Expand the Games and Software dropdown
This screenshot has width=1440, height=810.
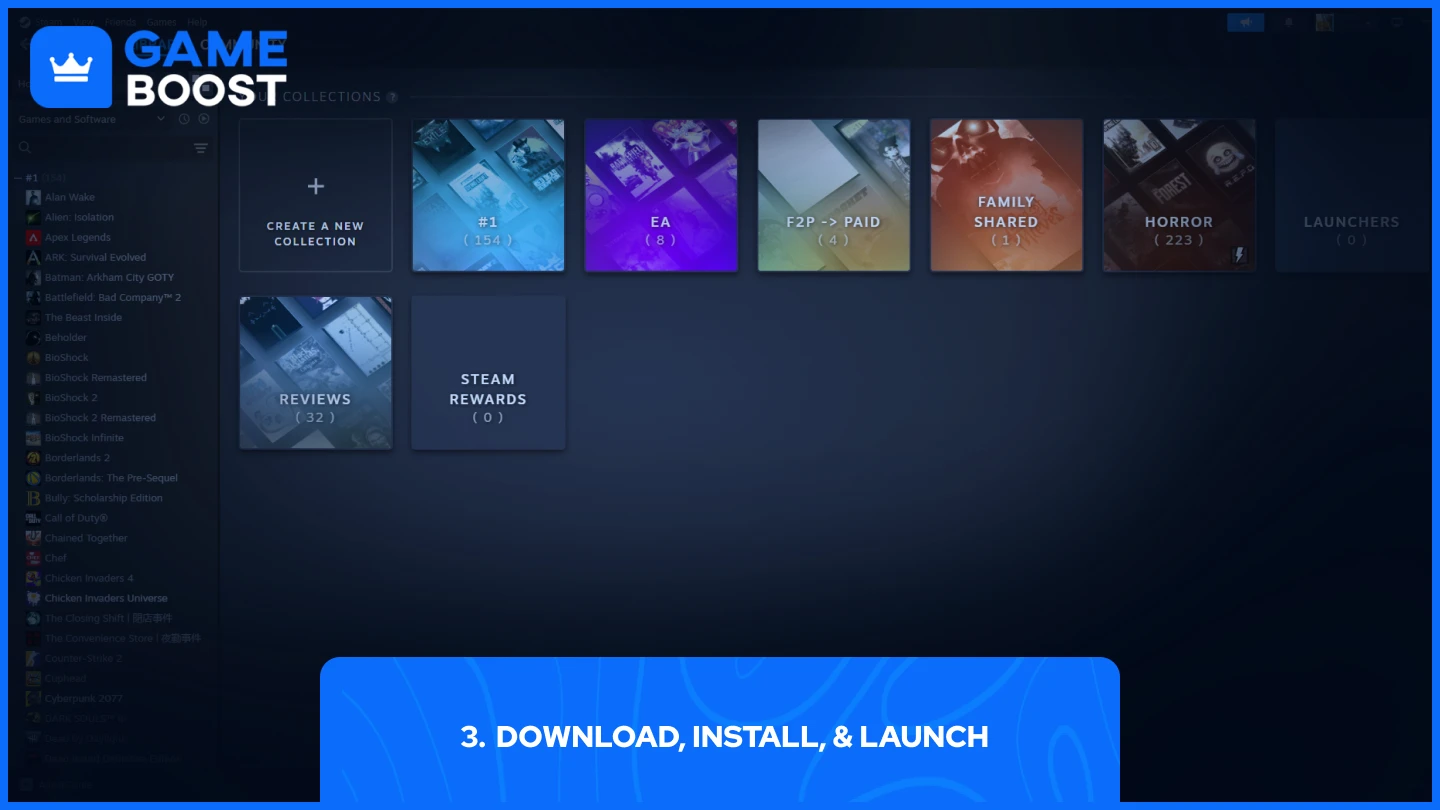91,119
